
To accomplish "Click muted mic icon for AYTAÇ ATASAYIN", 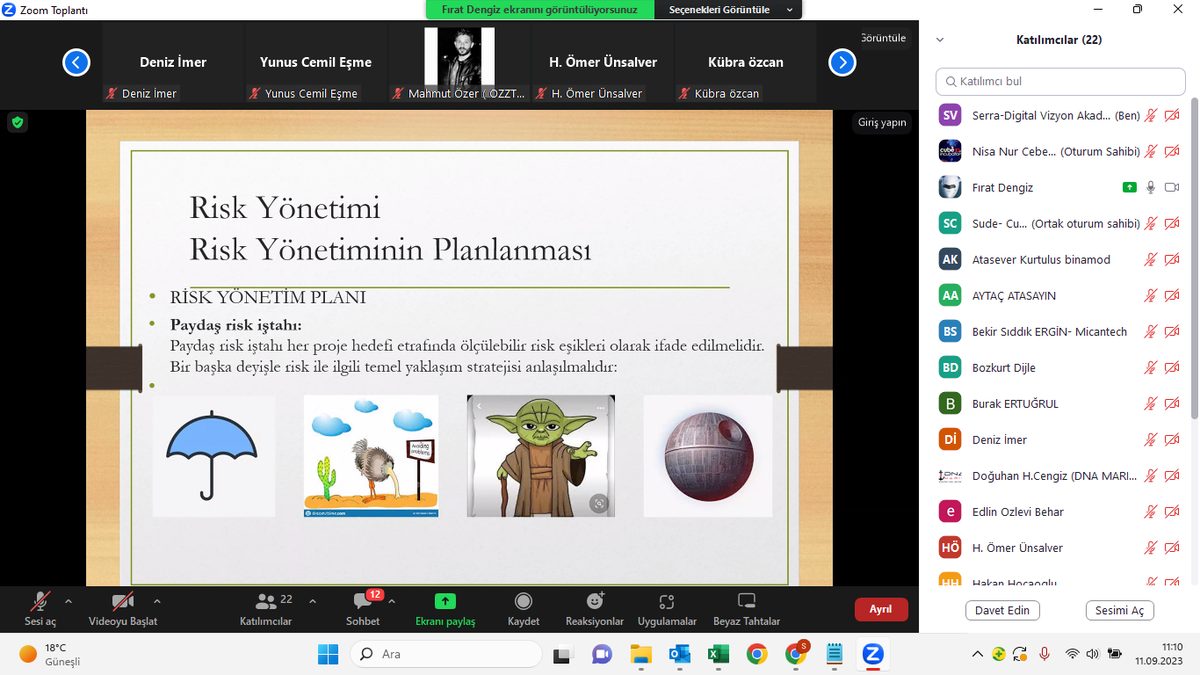I will [x=1151, y=296].
